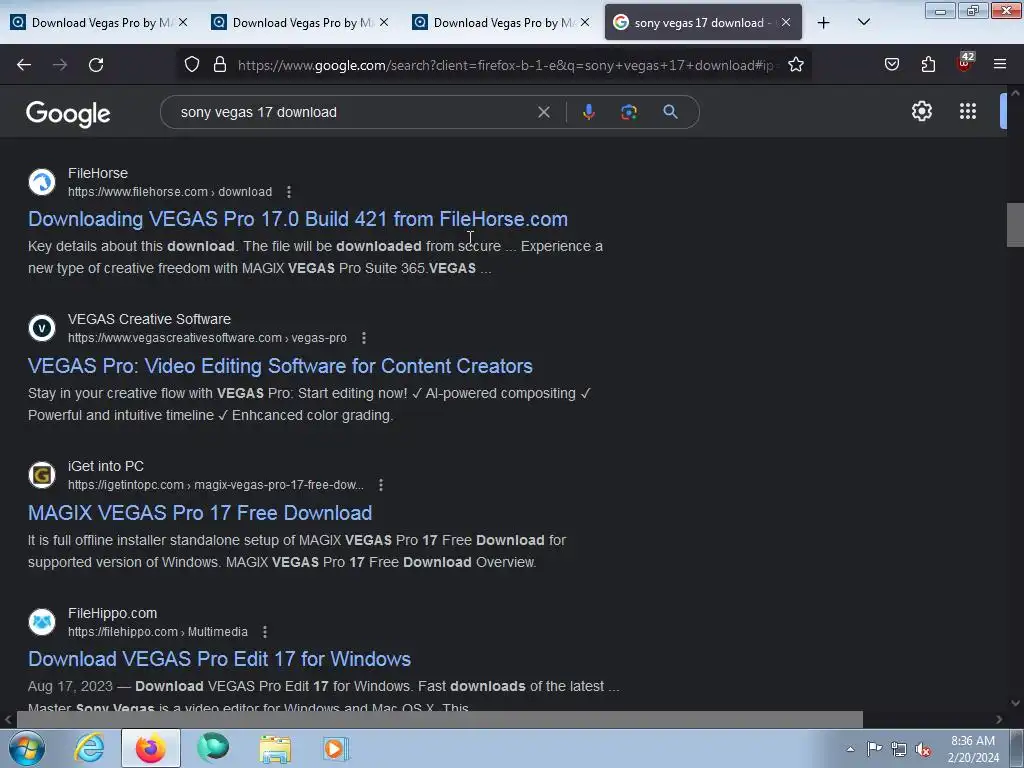1024x768 pixels.
Task: Click the FileHorse site favicon
Action: pos(42,182)
